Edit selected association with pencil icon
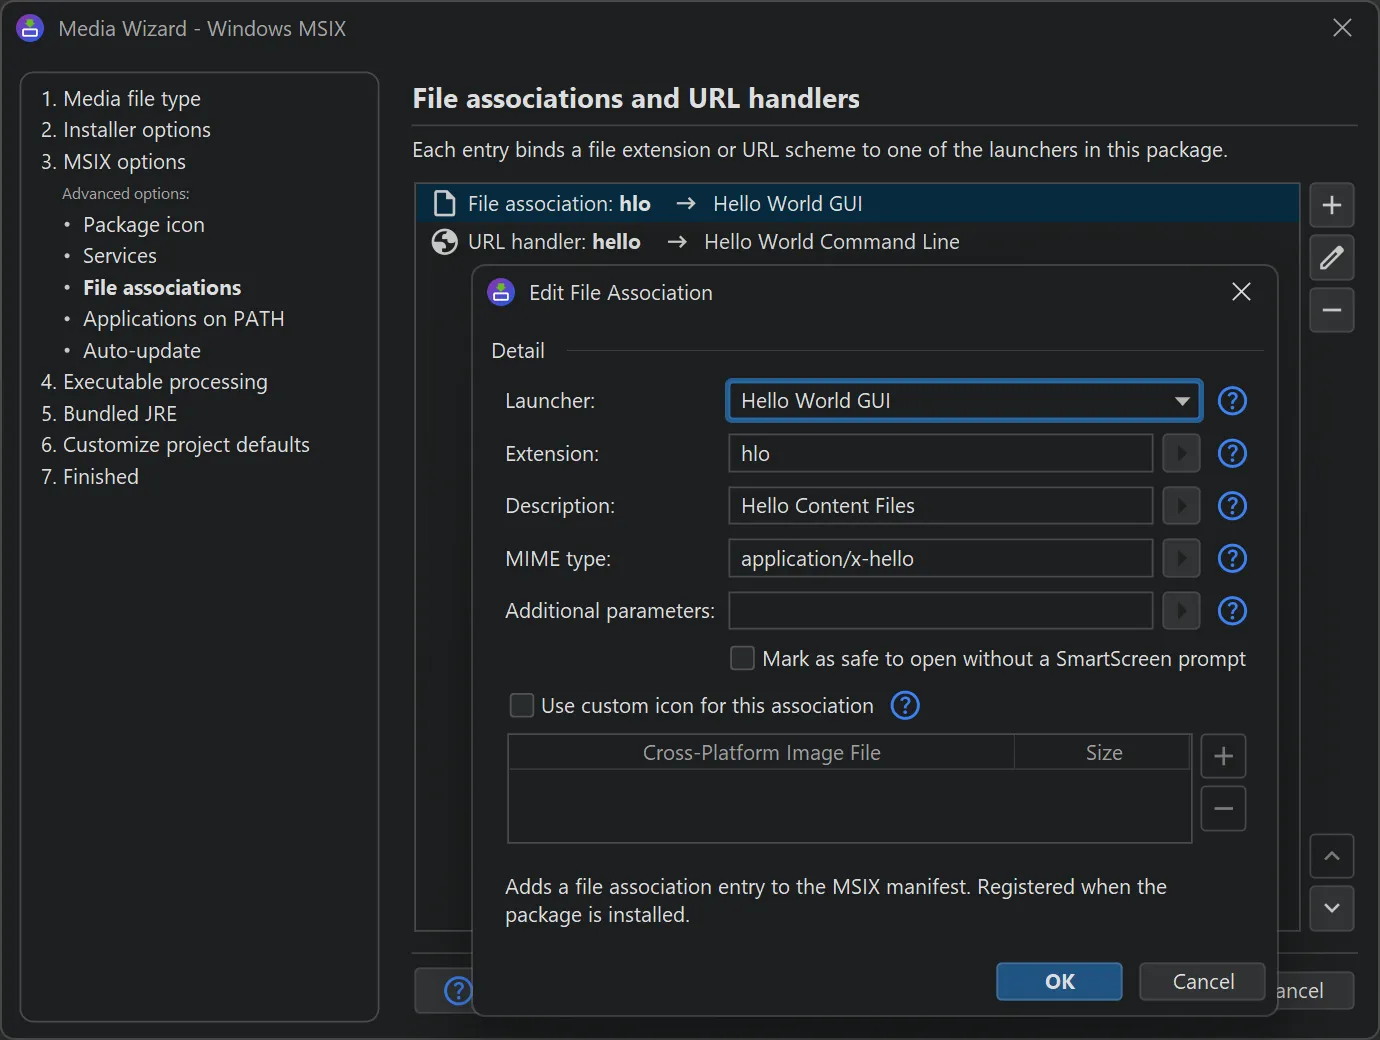1380x1040 pixels. point(1332,258)
